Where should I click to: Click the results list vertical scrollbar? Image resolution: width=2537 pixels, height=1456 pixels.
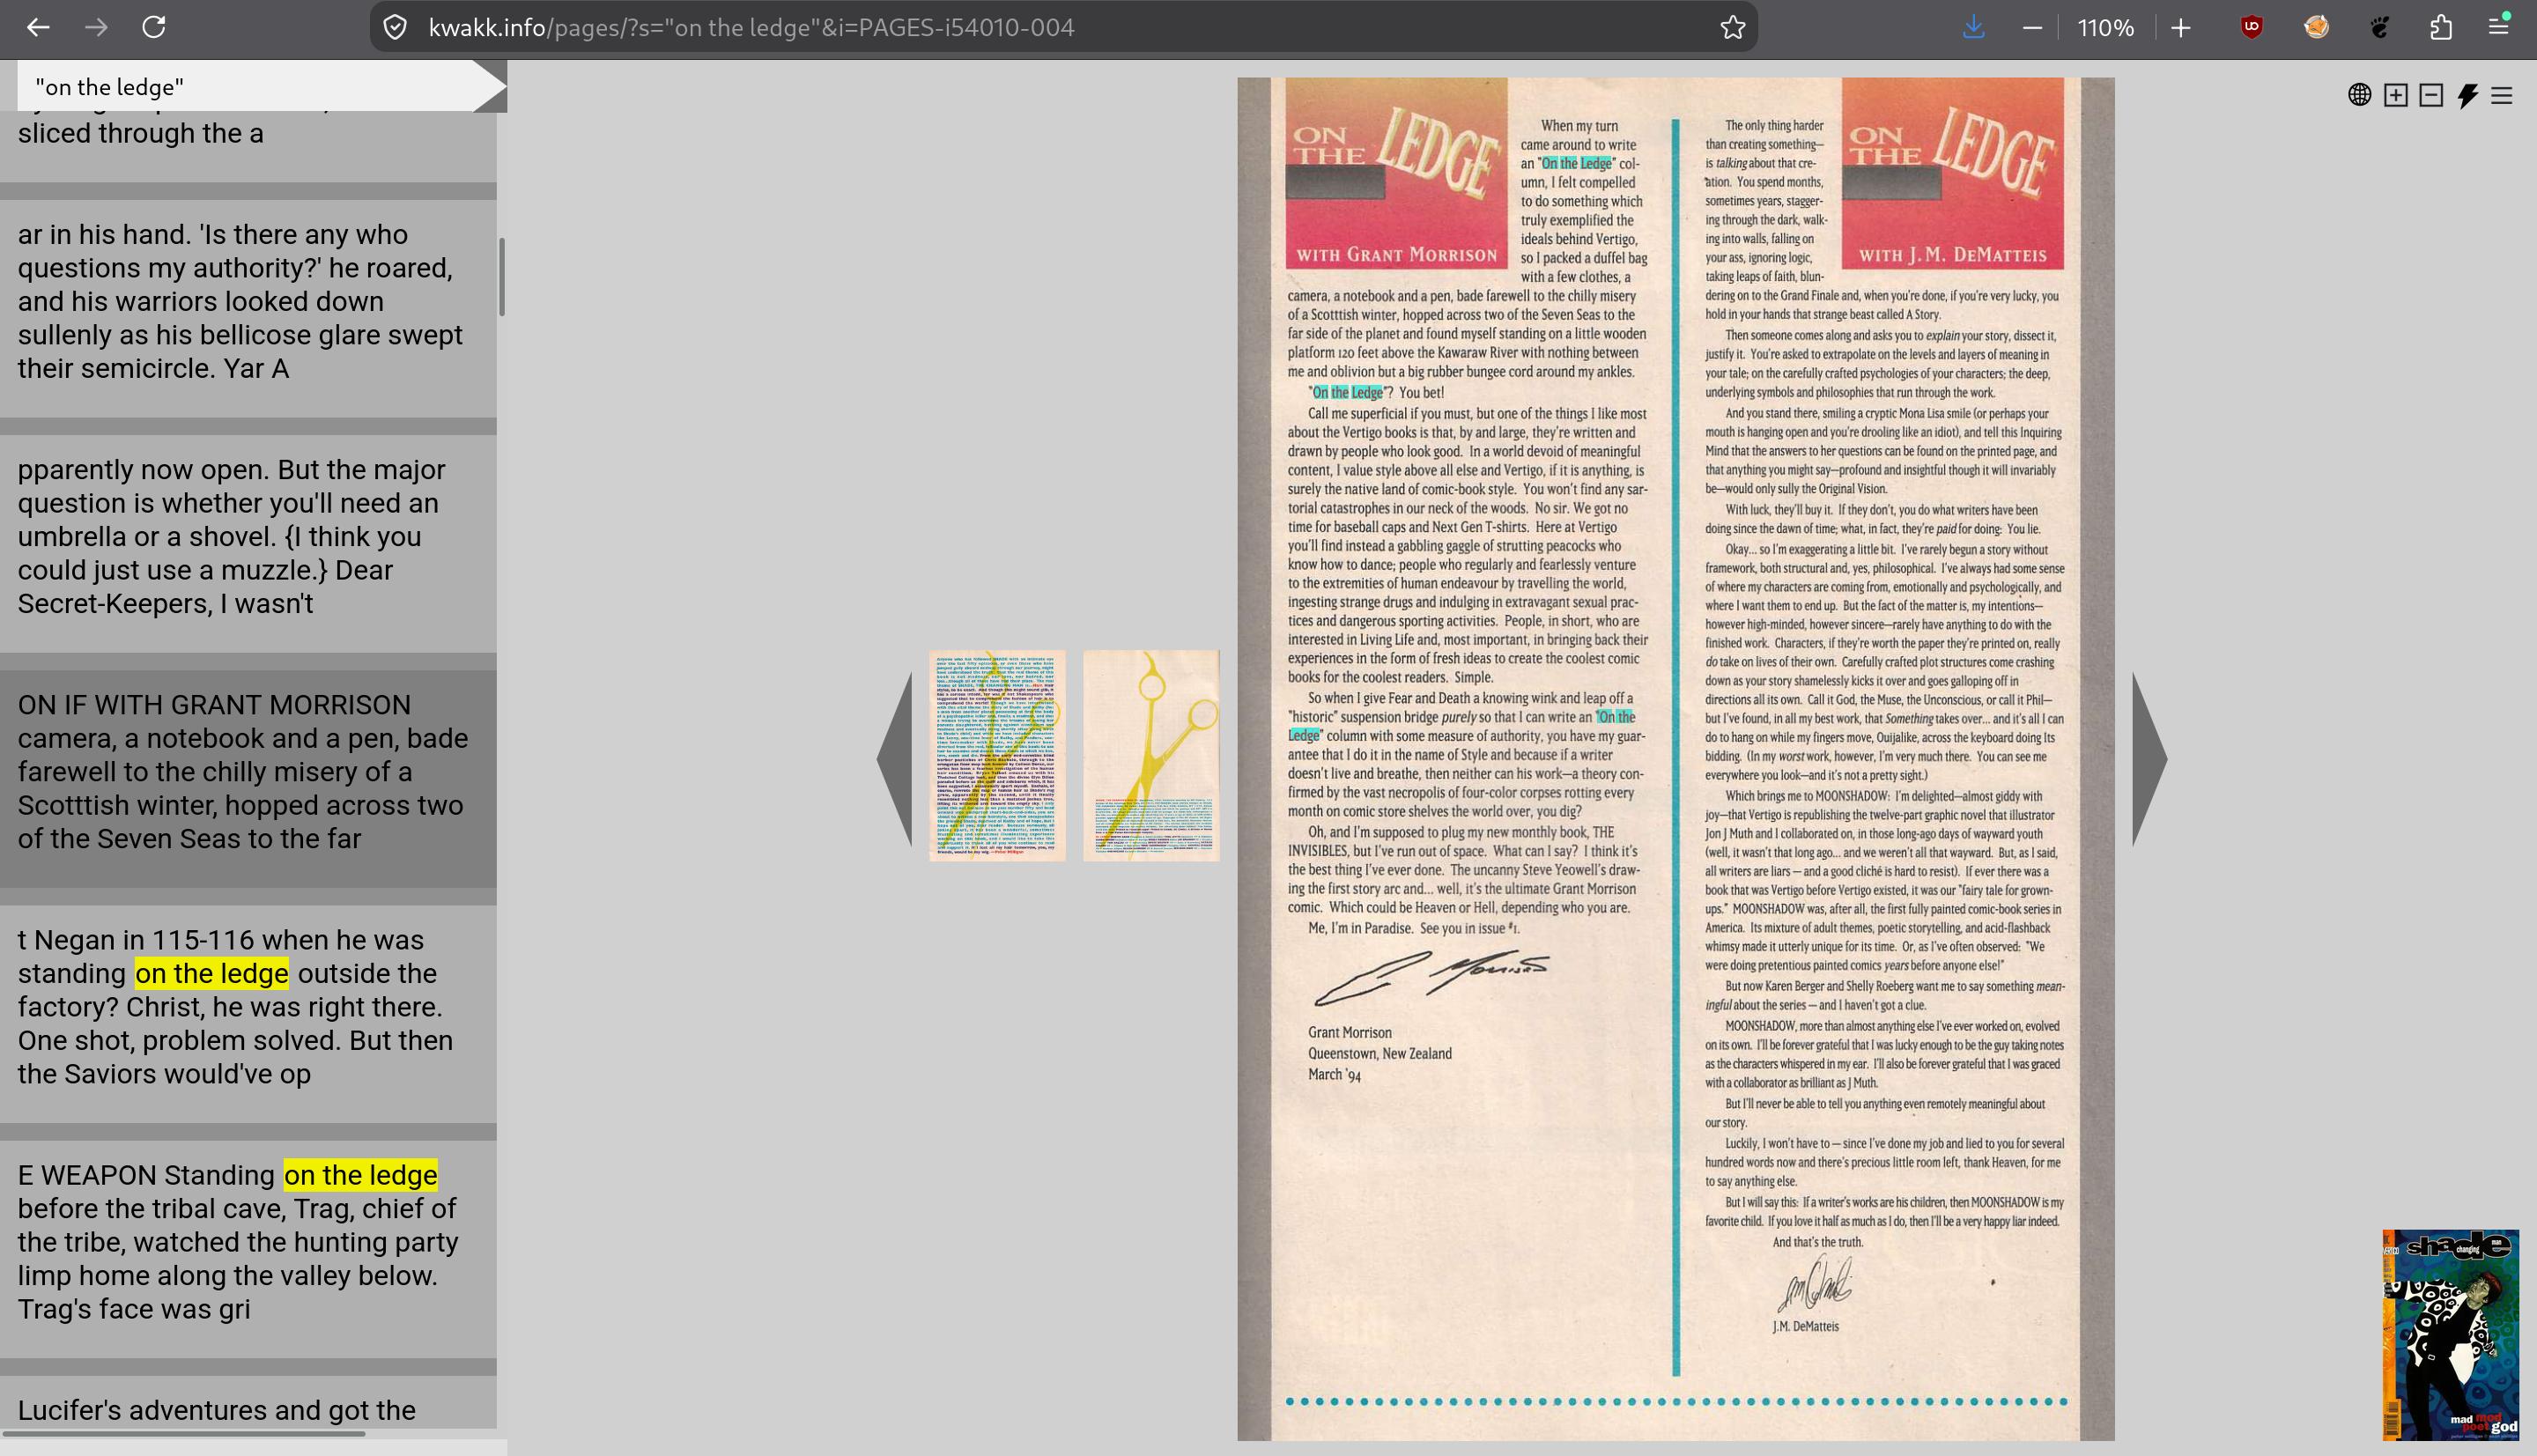click(502, 277)
